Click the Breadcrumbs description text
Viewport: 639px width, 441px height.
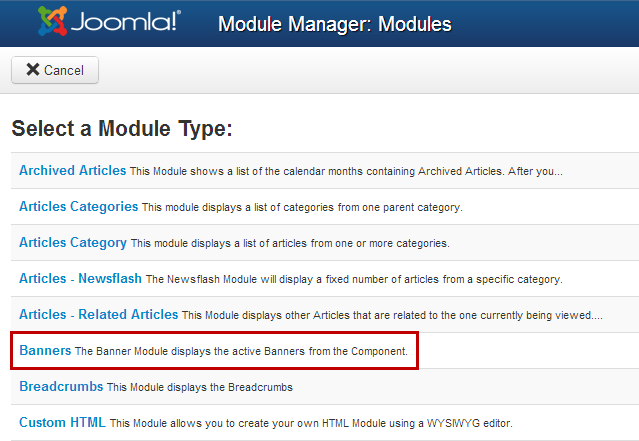click(200, 387)
